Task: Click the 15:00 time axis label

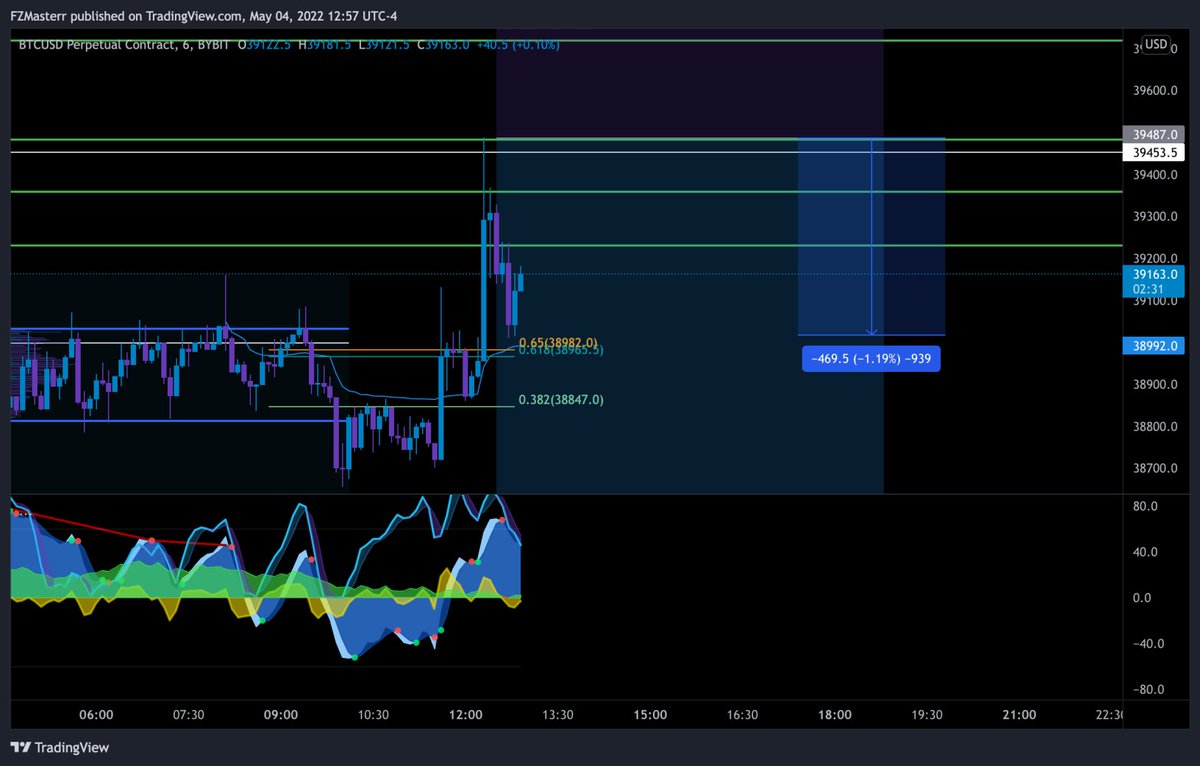Action: click(x=650, y=715)
